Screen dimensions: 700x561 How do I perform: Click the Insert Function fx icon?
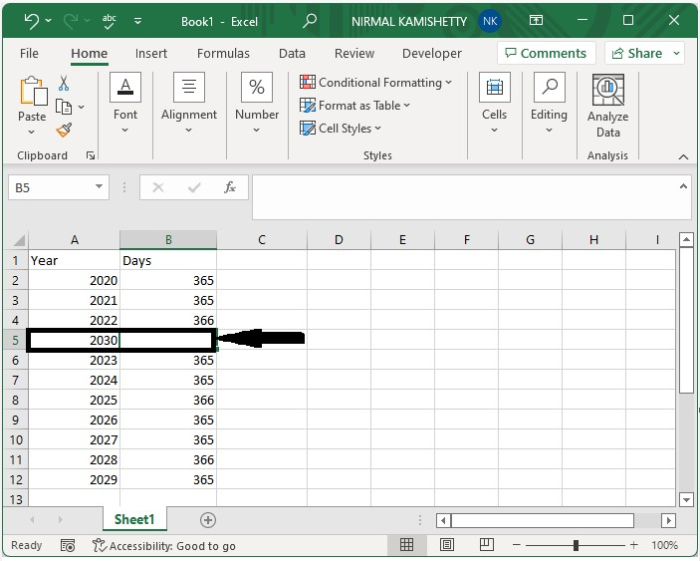pos(229,187)
